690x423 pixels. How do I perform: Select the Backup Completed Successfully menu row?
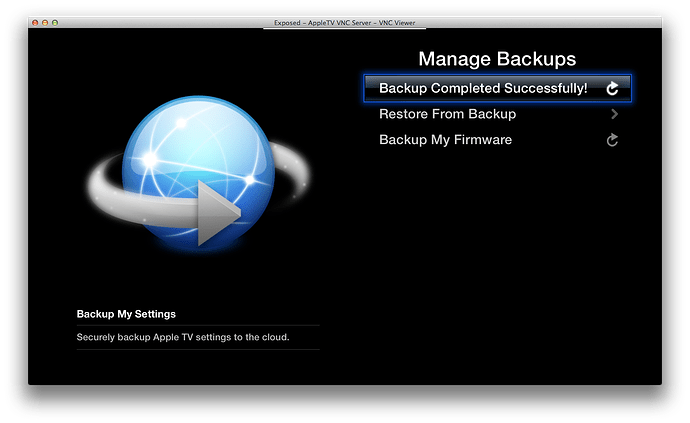(x=497, y=88)
